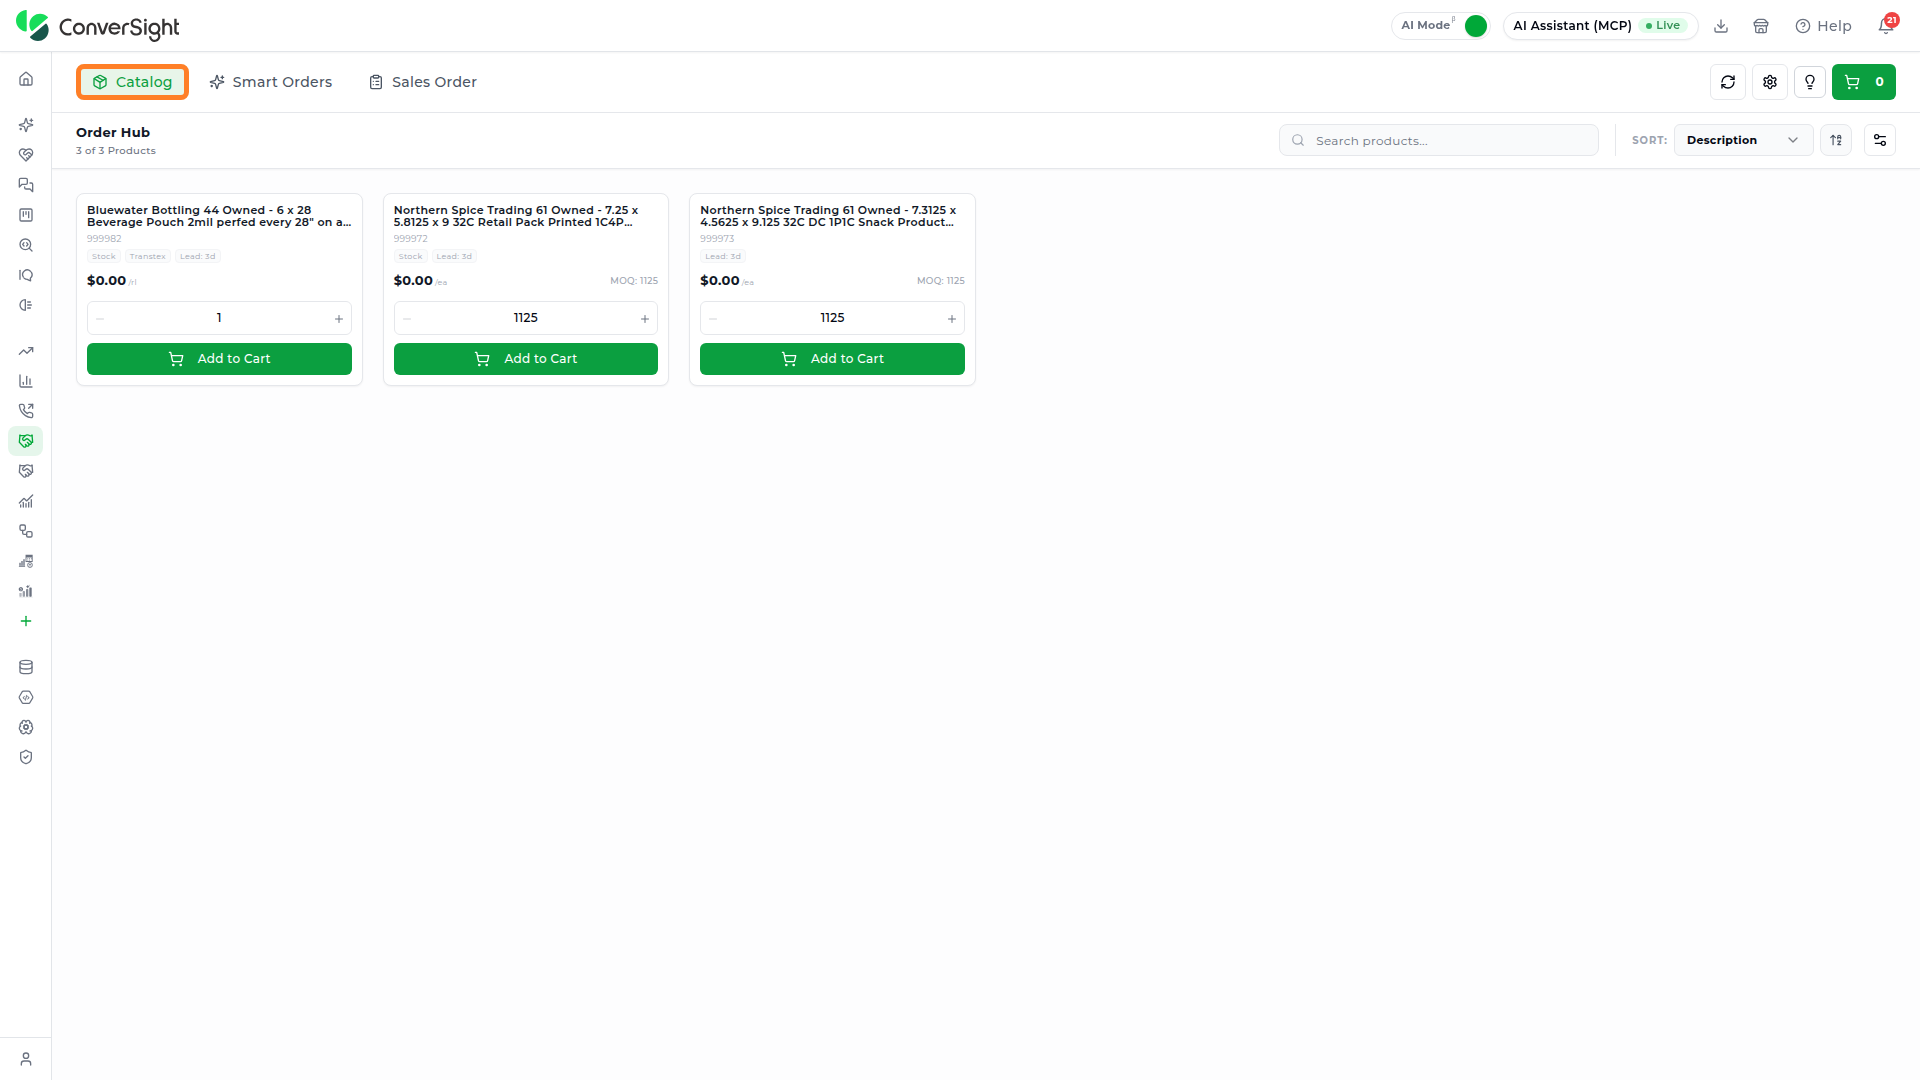The width and height of the screenshot is (1920, 1080).
Task: Click the IQ sidebar icon
Action: (x=26, y=275)
